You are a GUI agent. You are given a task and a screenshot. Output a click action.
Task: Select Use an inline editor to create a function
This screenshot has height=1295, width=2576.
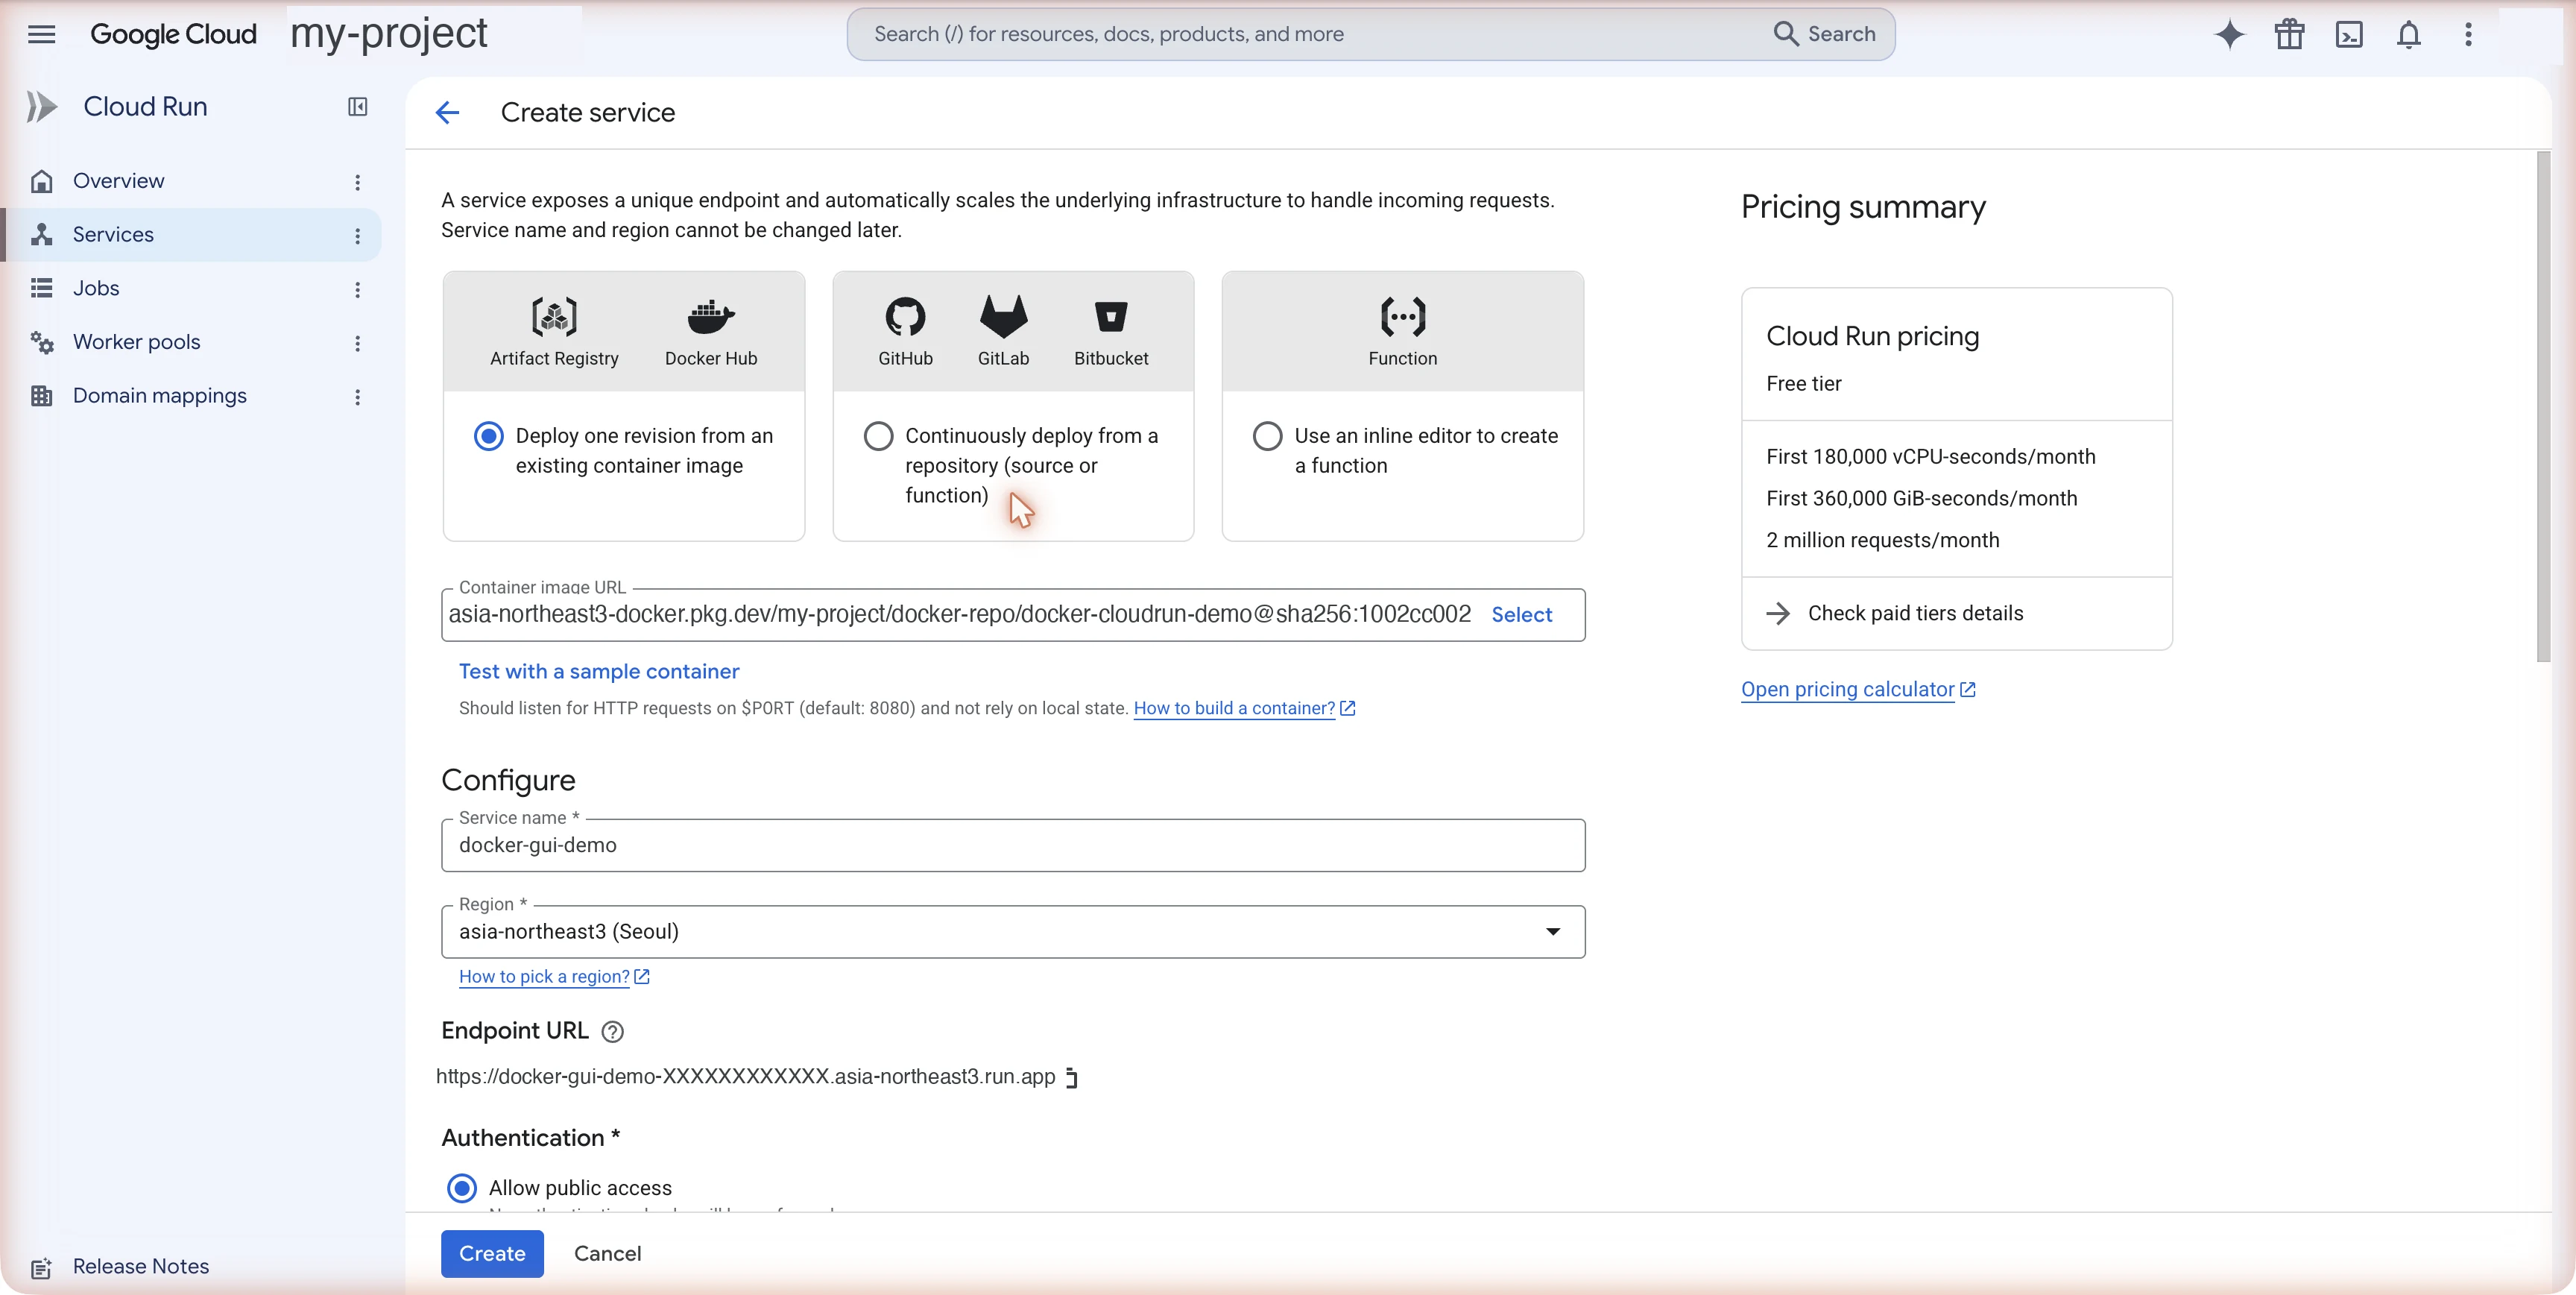[x=1267, y=436]
